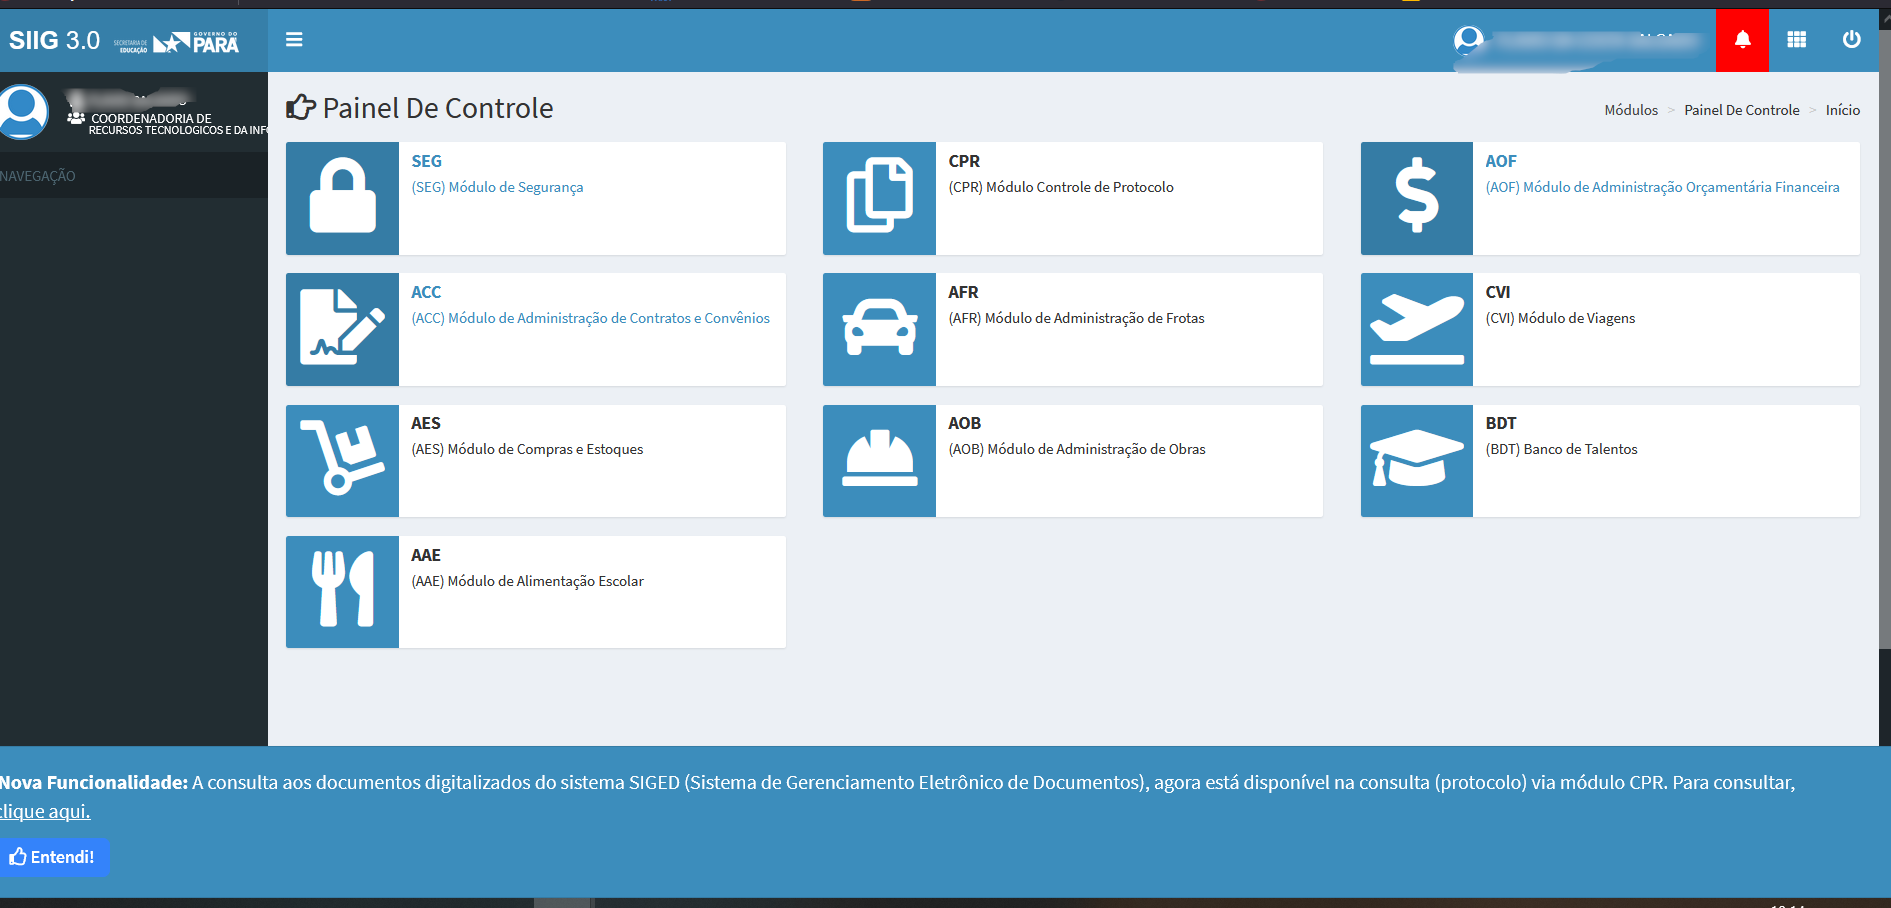Open the SEG title link
Viewport: 1891px width, 908px height.
click(x=426, y=161)
